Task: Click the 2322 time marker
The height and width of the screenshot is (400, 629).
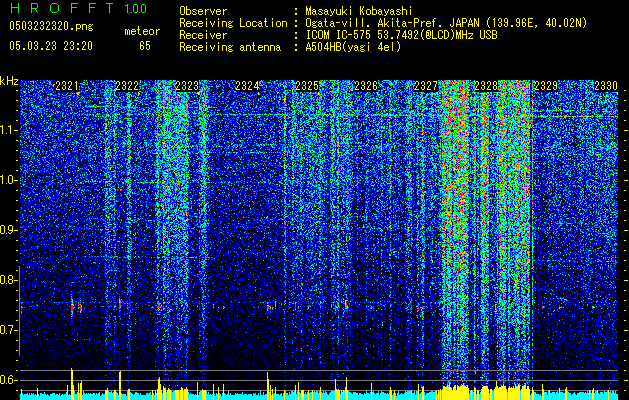Action: pos(127,86)
